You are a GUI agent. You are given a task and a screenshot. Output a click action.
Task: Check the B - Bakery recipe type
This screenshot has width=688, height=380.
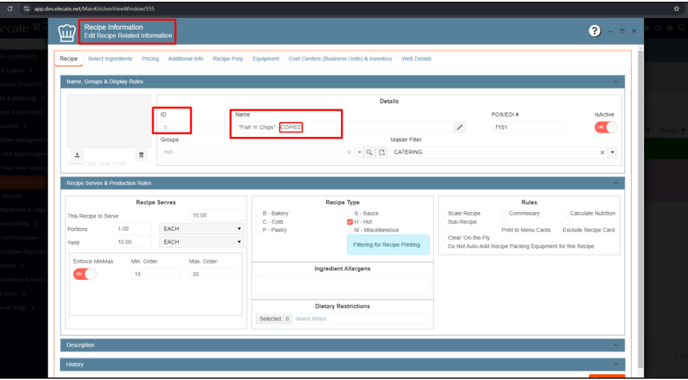[258, 214]
